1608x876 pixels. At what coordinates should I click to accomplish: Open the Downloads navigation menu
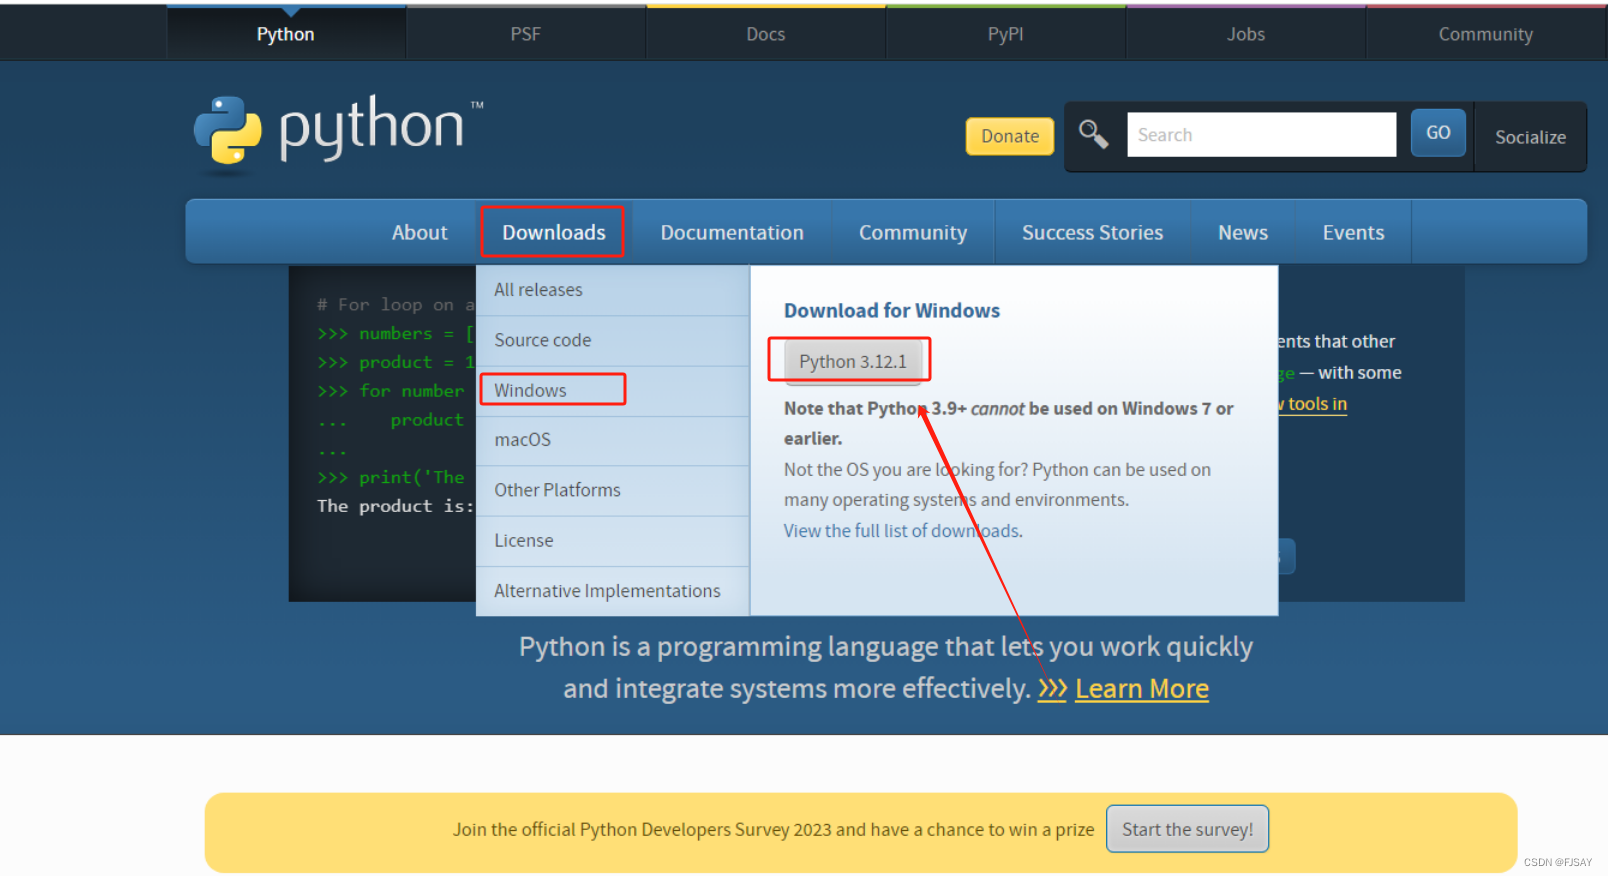[554, 232]
